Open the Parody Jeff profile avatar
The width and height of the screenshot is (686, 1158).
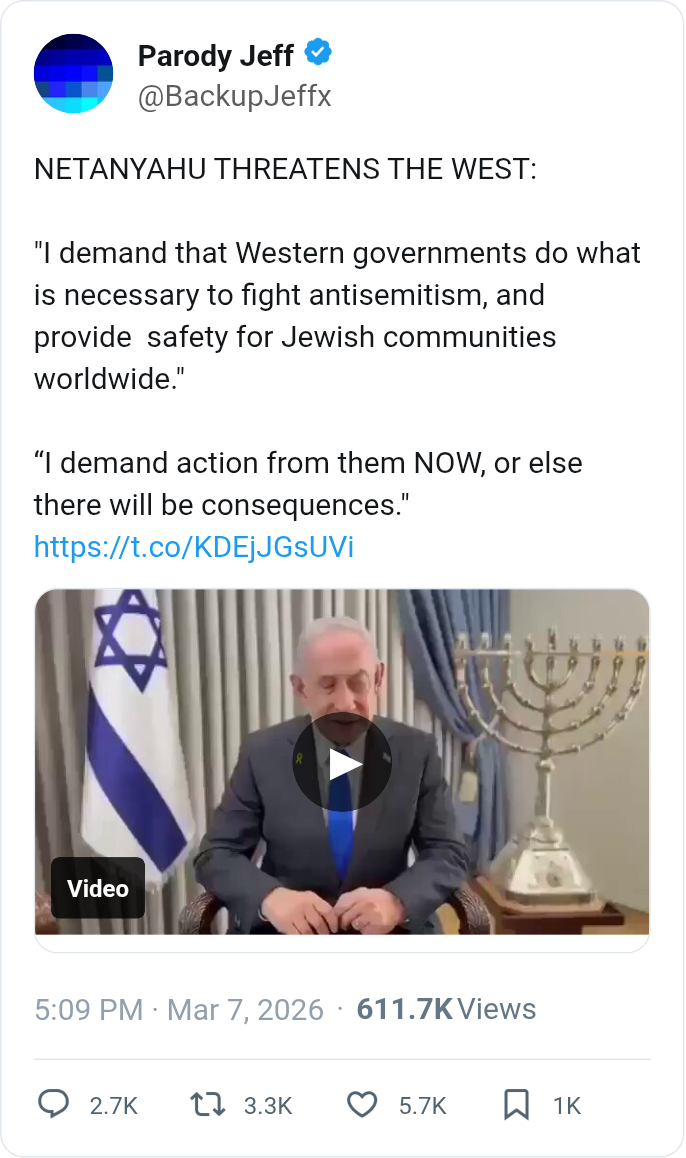[73, 73]
